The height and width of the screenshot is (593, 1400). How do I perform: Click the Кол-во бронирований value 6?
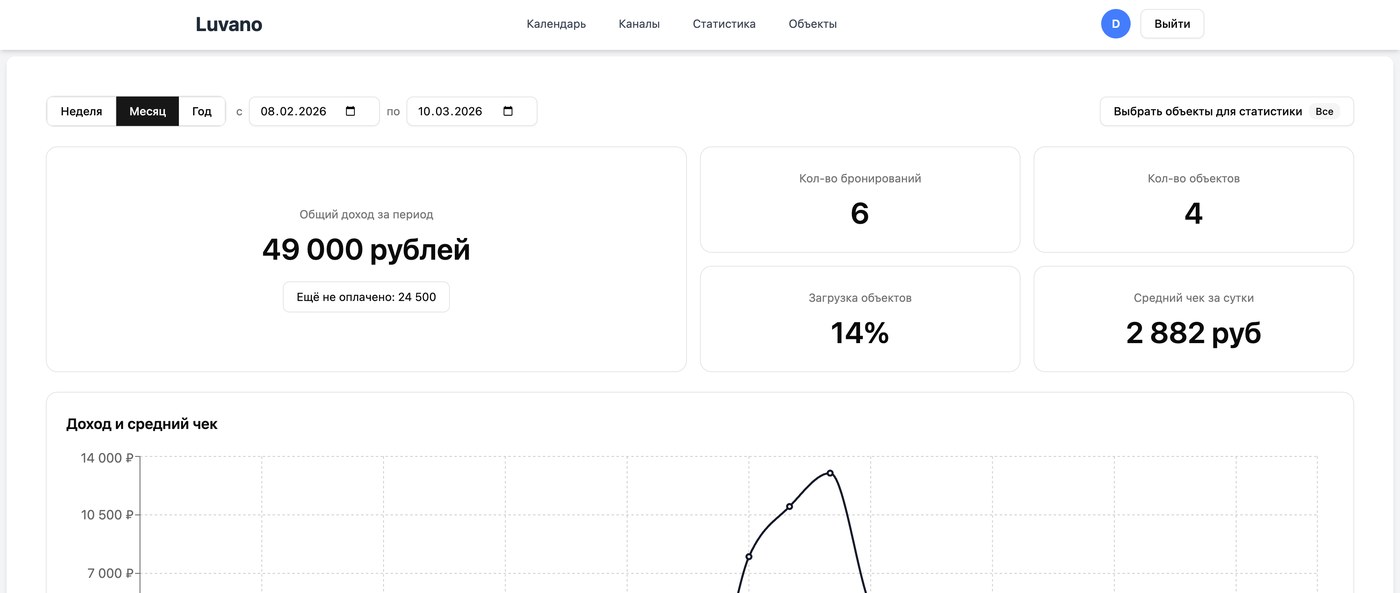tap(860, 213)
